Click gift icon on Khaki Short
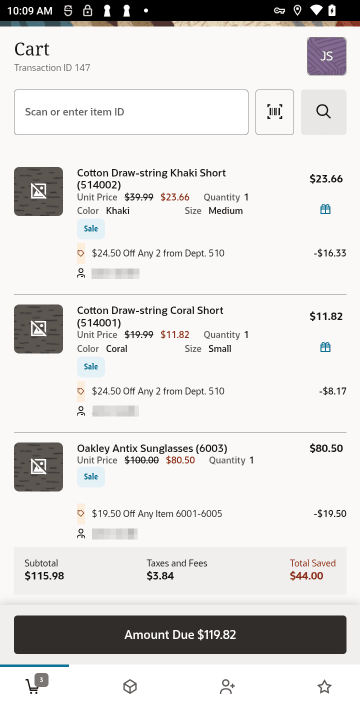 click(325, 209)
